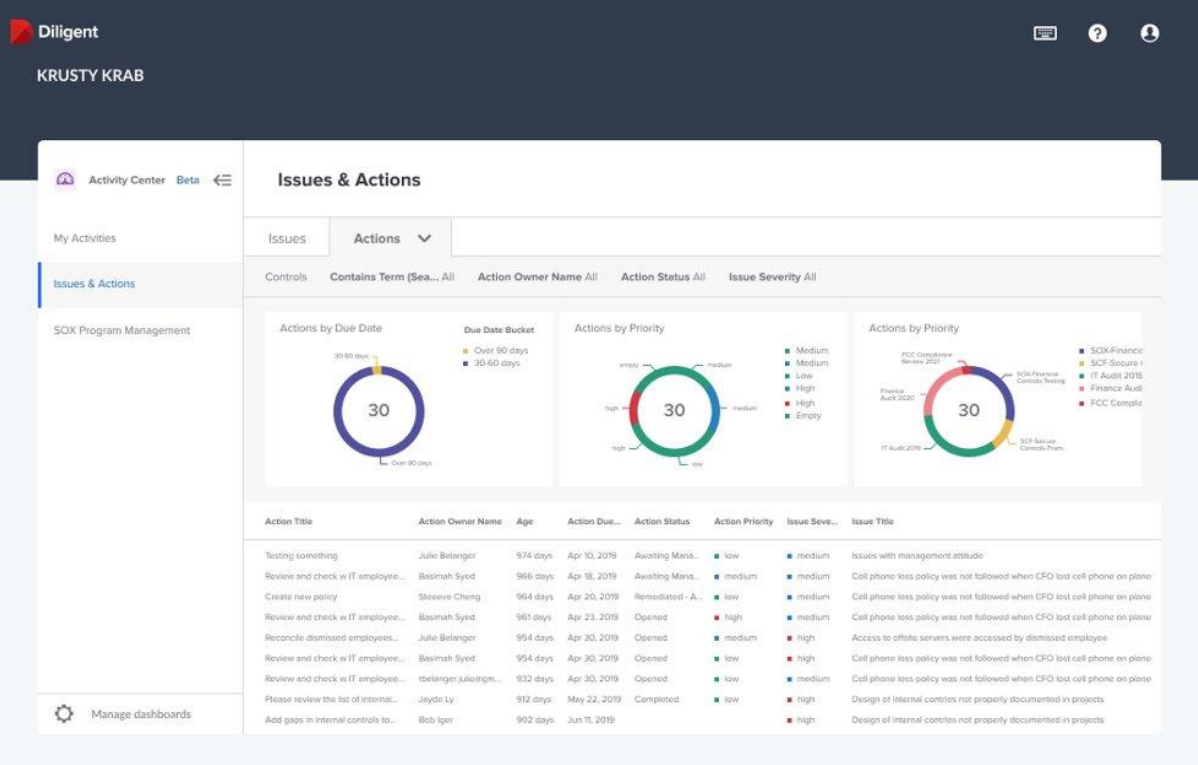Collapse the sidebar with the arrow icon

coord(222,179)
